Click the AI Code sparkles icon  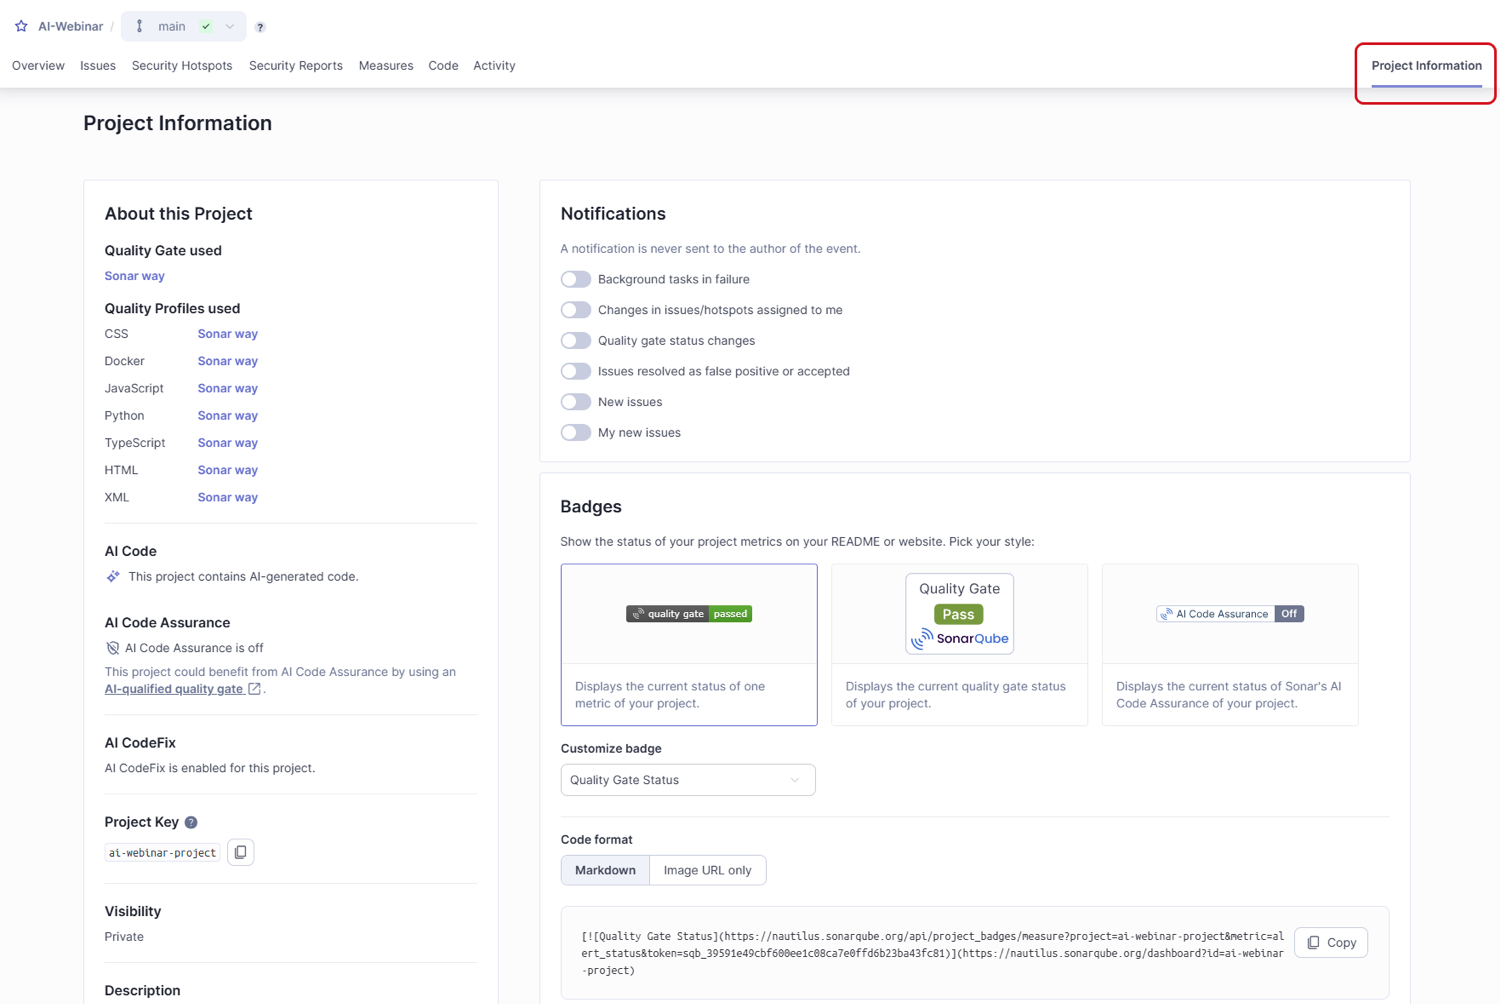point(112,576)
